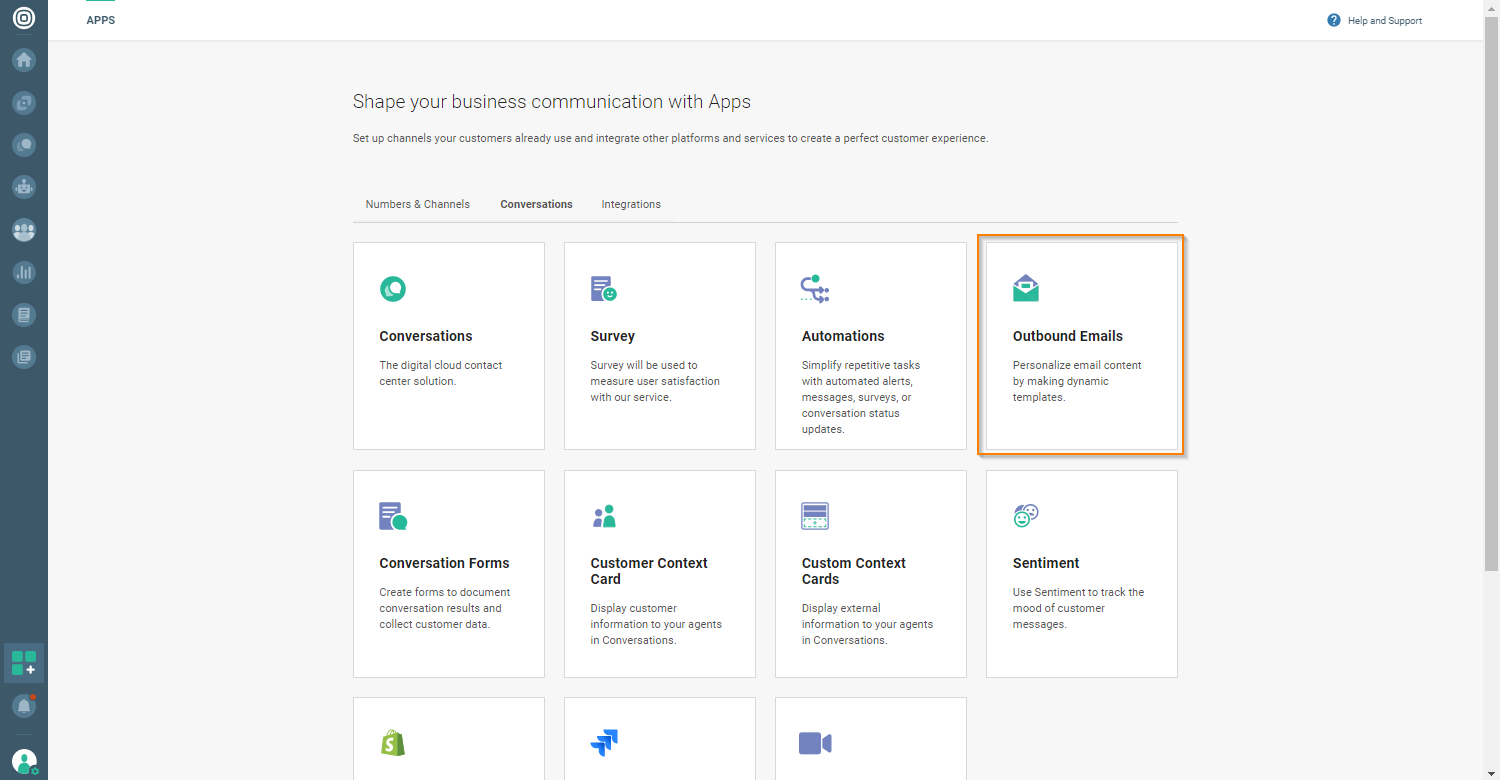Click the logo icon at sidebar top

pos(24,18)
